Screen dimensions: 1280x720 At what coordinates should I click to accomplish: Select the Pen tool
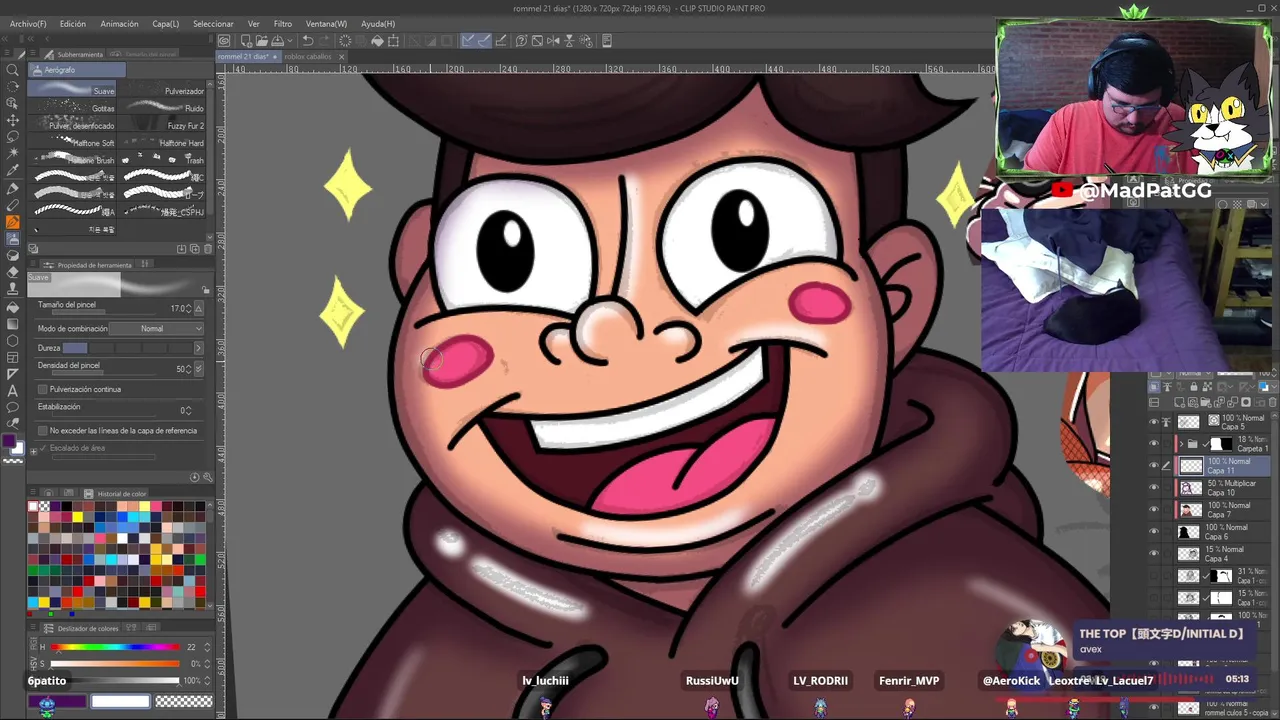[x=13, y=188]
